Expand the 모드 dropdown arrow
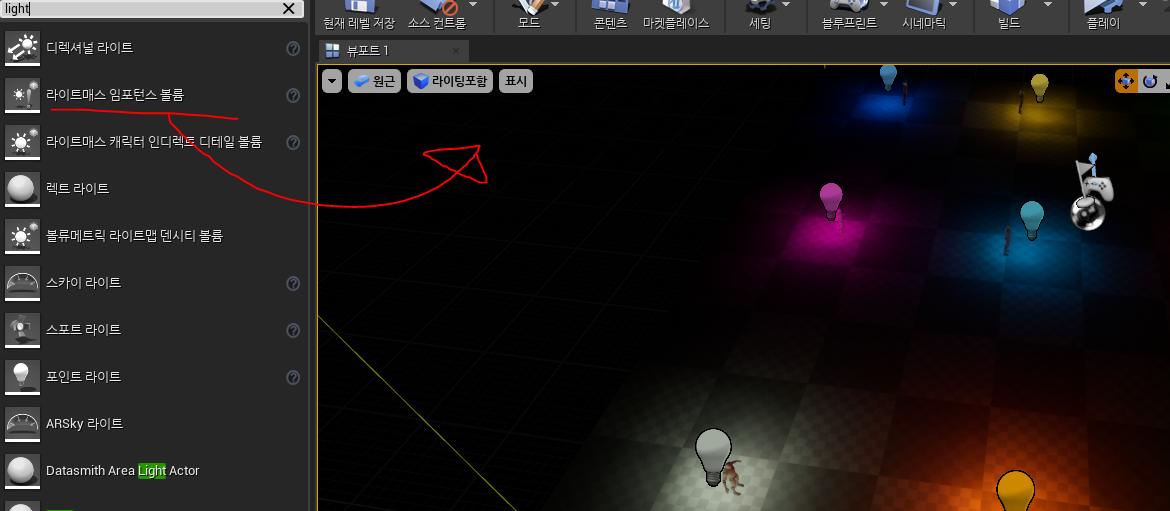Viewport: 1170px width, 511px height. click(555, 4)
